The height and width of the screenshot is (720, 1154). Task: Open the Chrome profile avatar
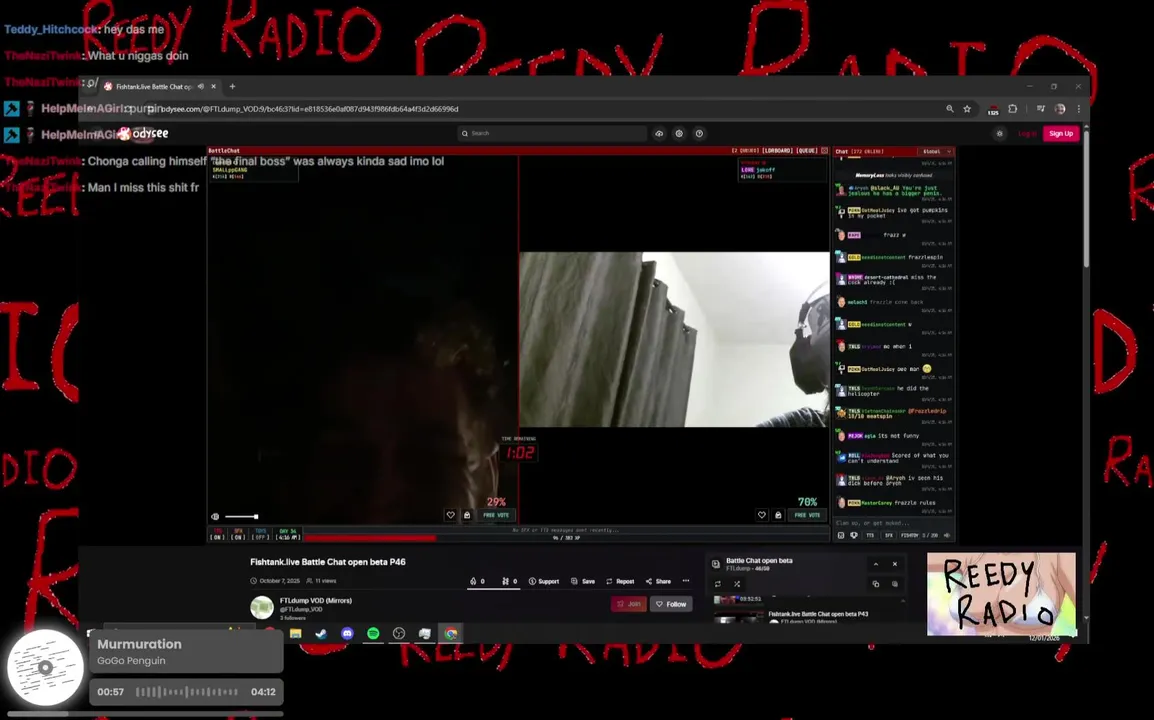[1060, 109]
